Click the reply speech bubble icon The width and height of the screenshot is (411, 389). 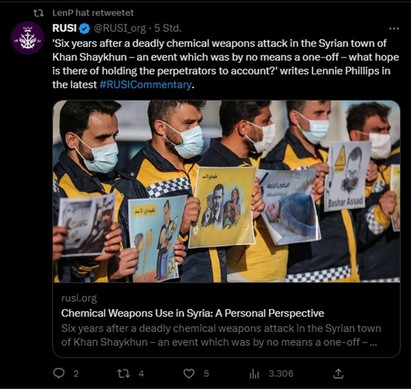pos(59,373)
